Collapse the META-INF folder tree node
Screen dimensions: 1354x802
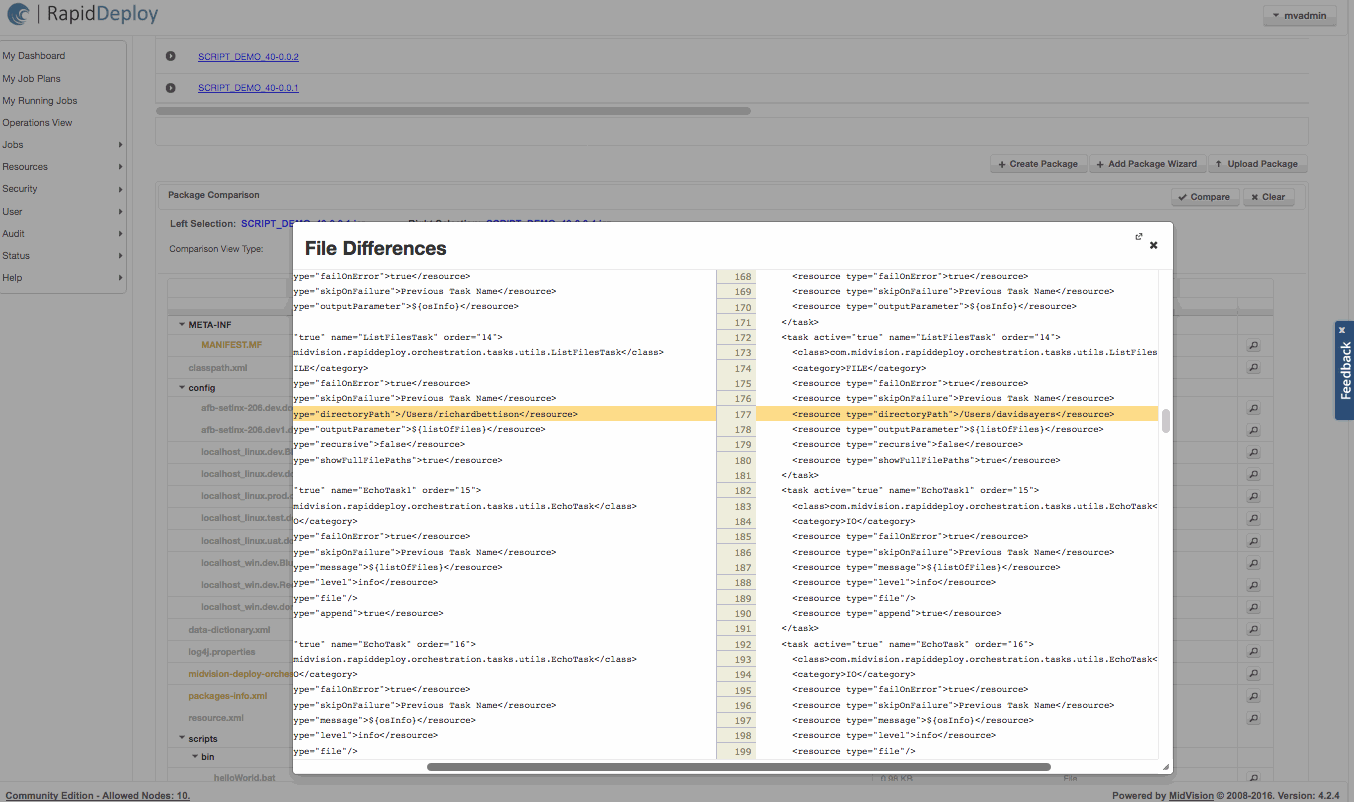pos(182,324)
